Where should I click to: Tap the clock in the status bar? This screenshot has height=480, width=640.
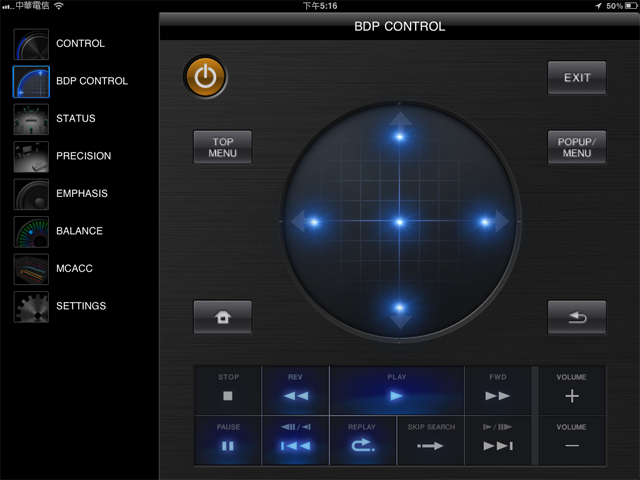pyautogui.click(x=320, y=6)
